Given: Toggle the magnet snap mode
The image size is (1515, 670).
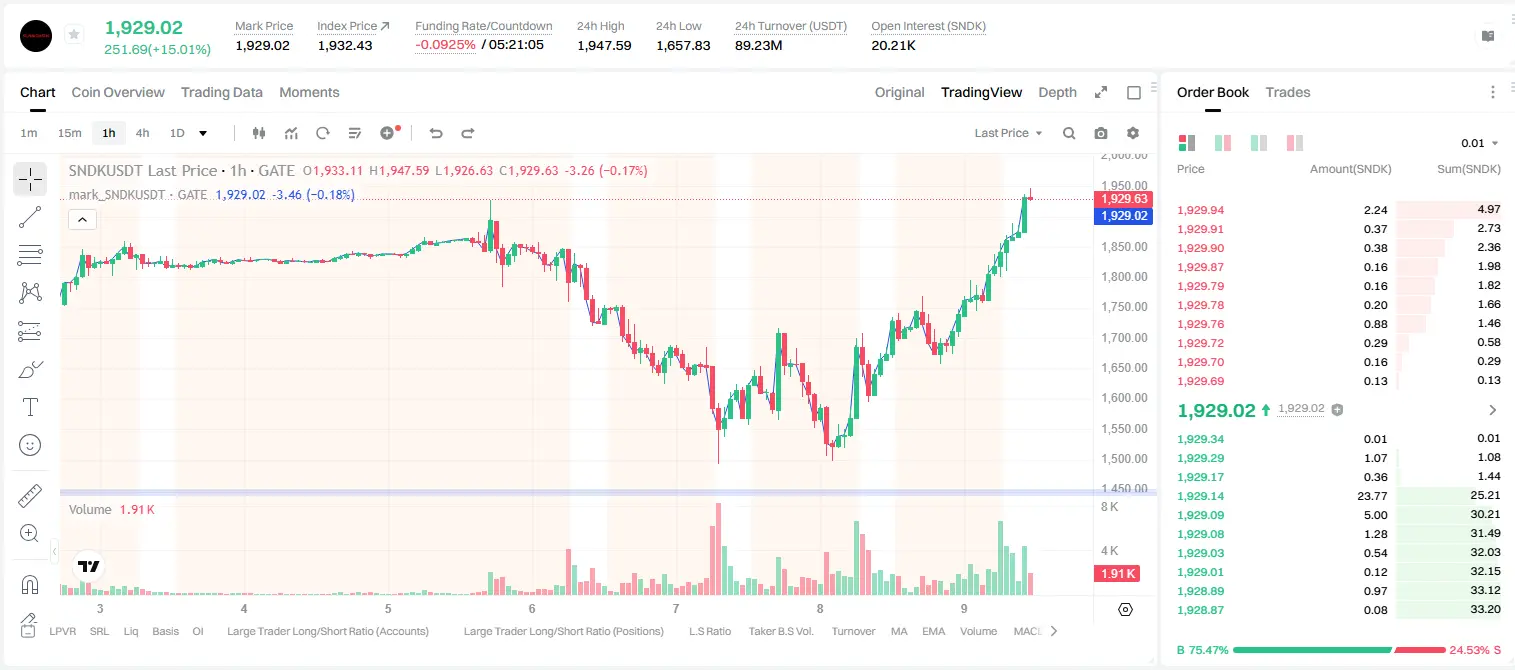Looking at the screenshot, I should click(x=30, y=585).
